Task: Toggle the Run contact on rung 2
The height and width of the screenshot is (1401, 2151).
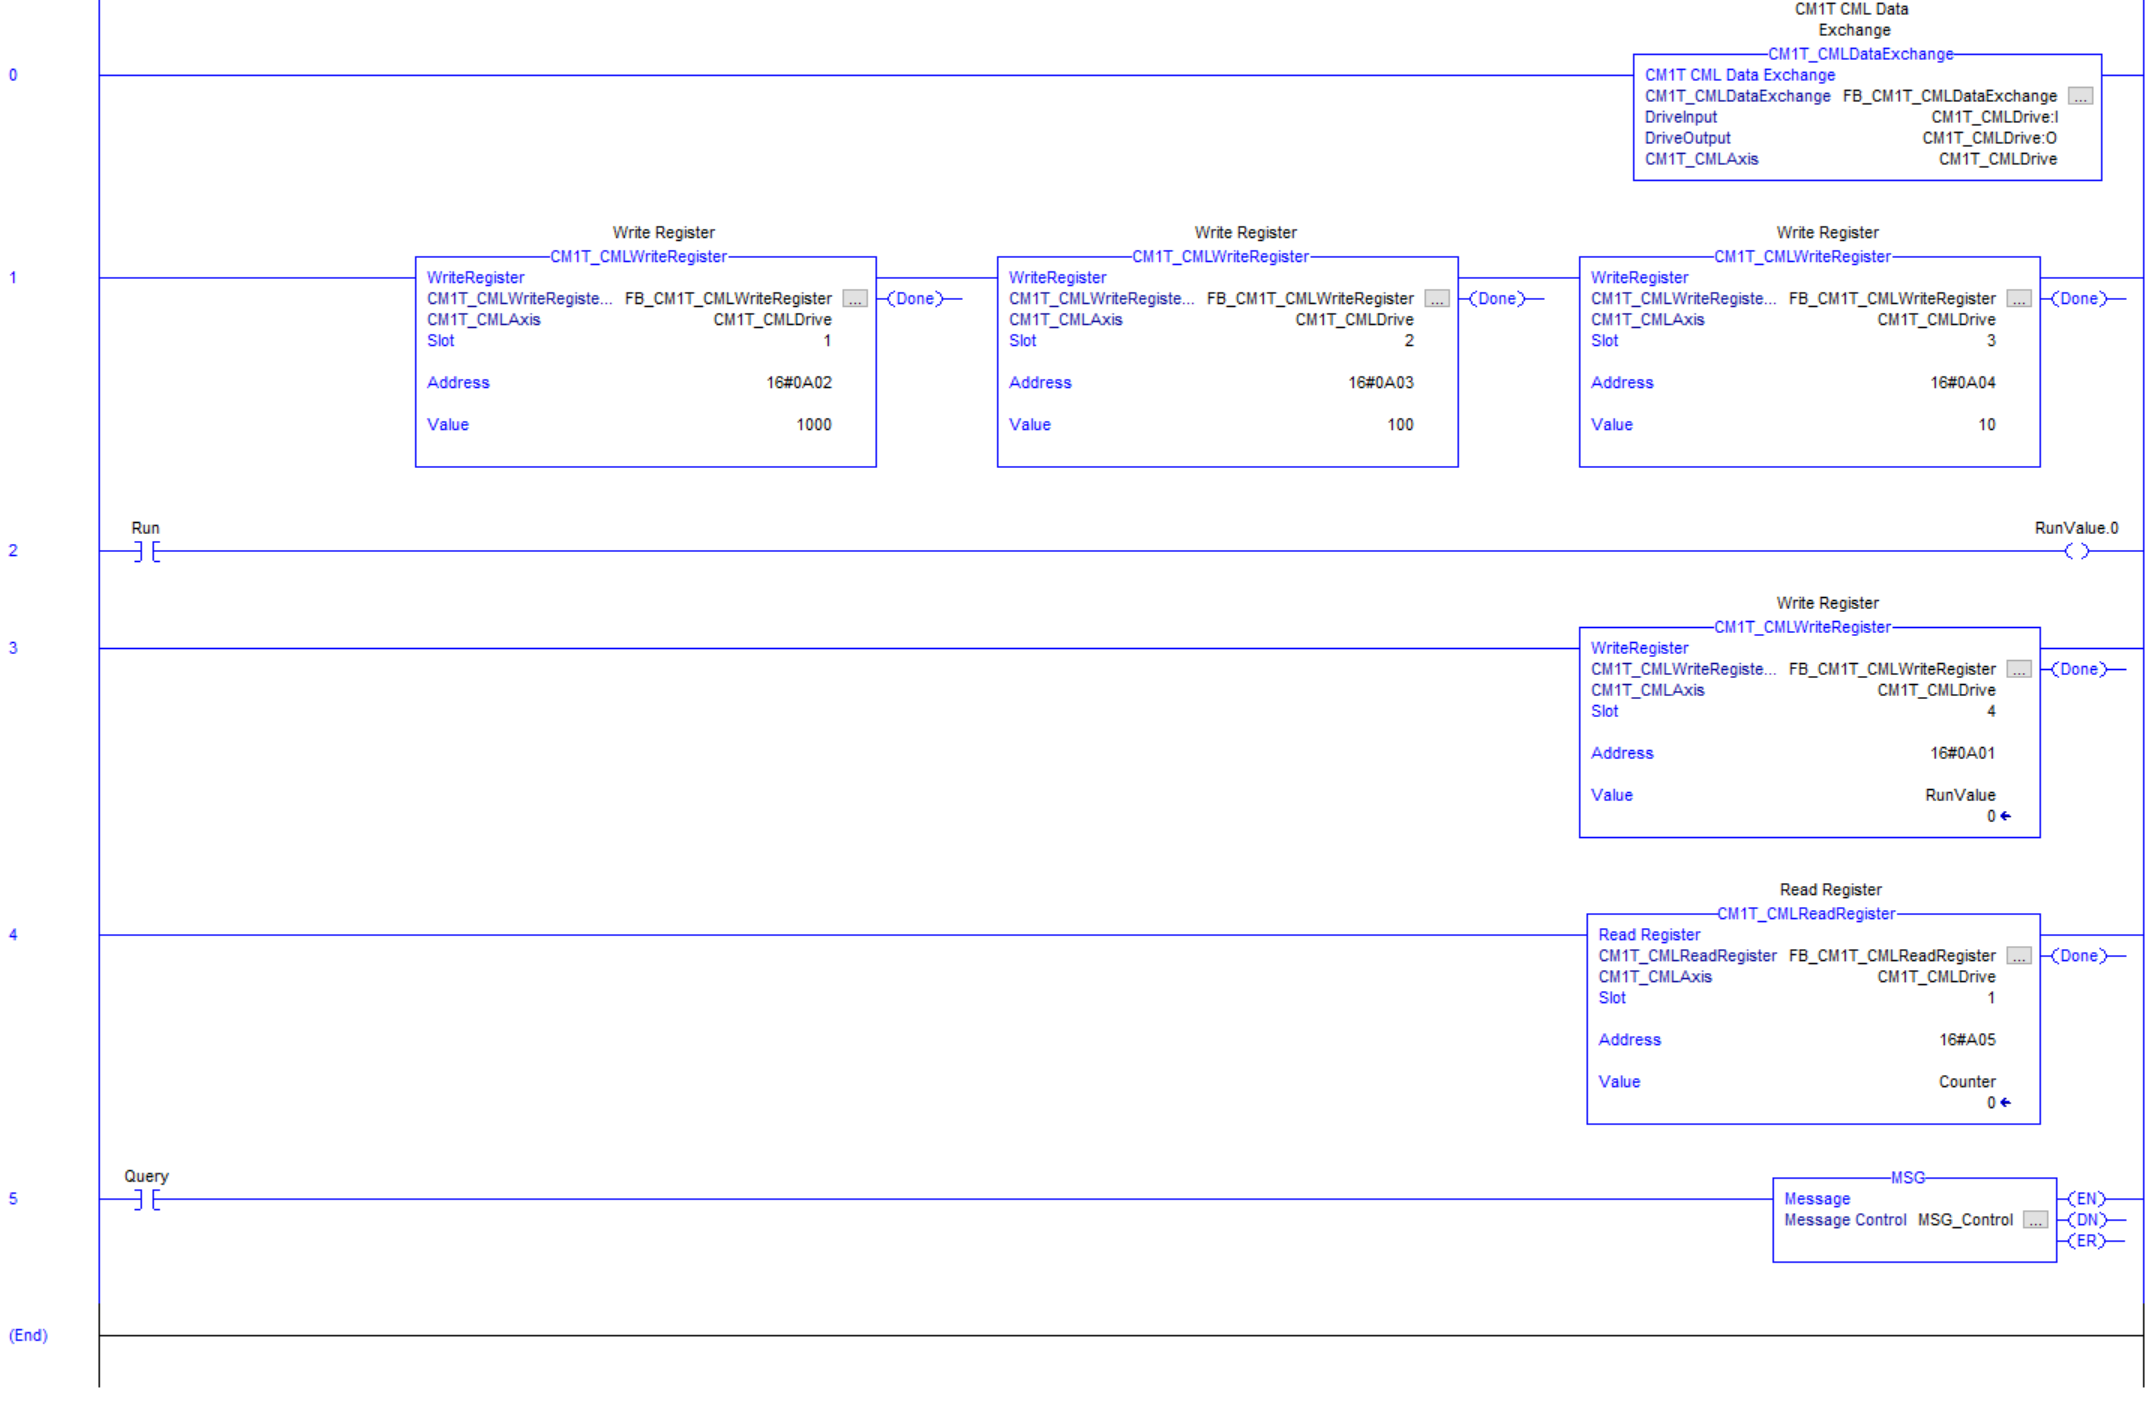Action: click(x=147, y=551)
